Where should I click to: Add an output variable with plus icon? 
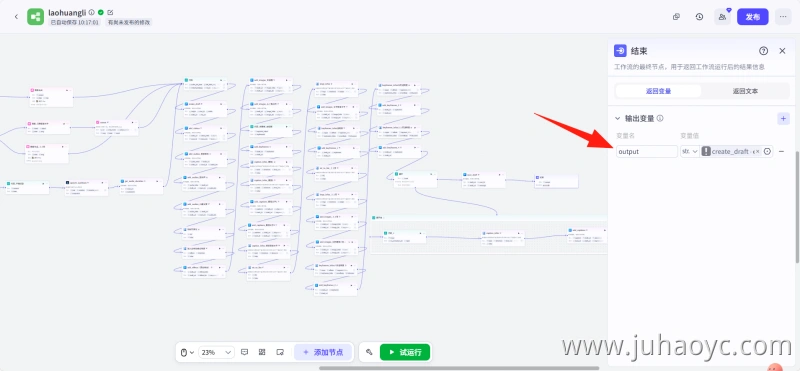click(783, 118)
